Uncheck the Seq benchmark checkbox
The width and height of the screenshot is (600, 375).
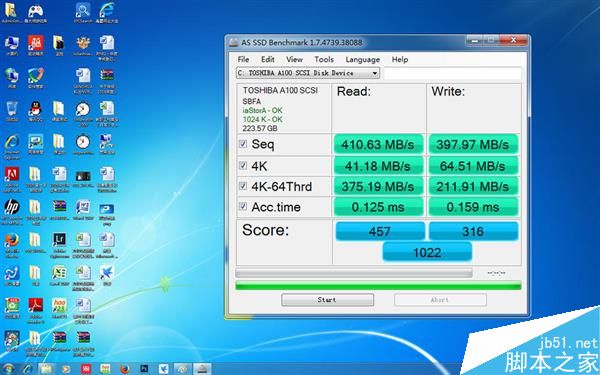click(243, 144)
